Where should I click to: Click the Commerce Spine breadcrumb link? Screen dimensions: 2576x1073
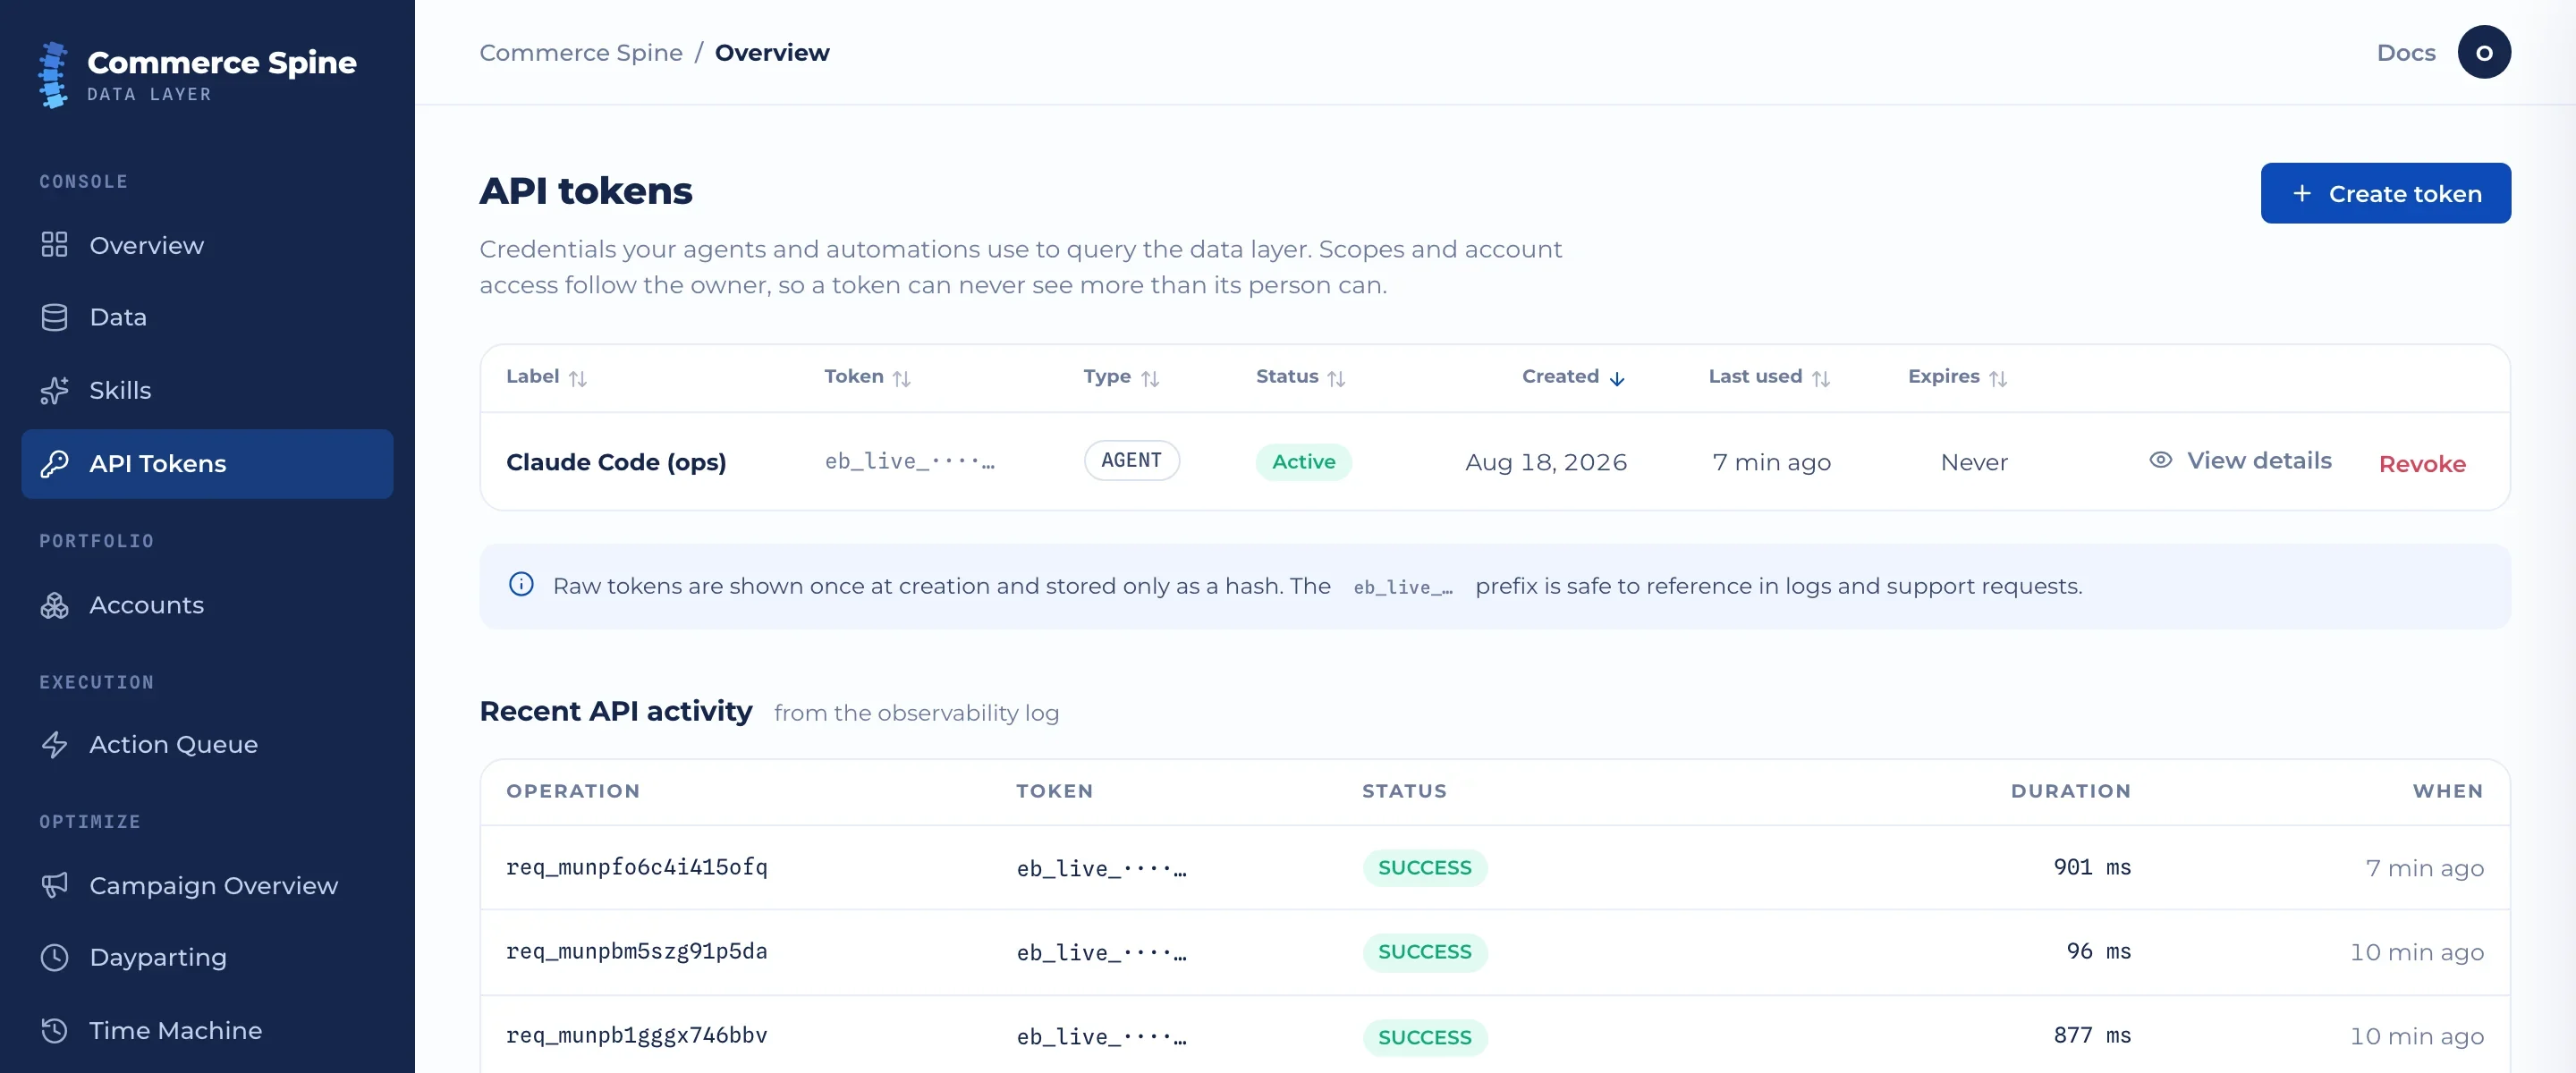tap(581, 53)
